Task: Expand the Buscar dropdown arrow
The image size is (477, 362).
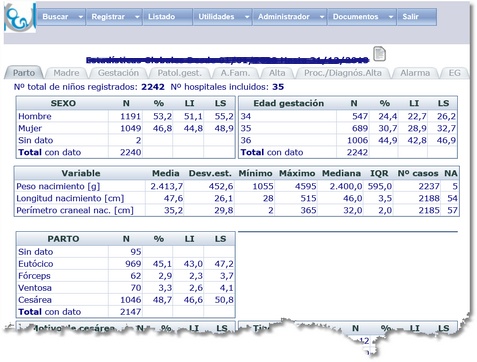Action: point(80,17)
